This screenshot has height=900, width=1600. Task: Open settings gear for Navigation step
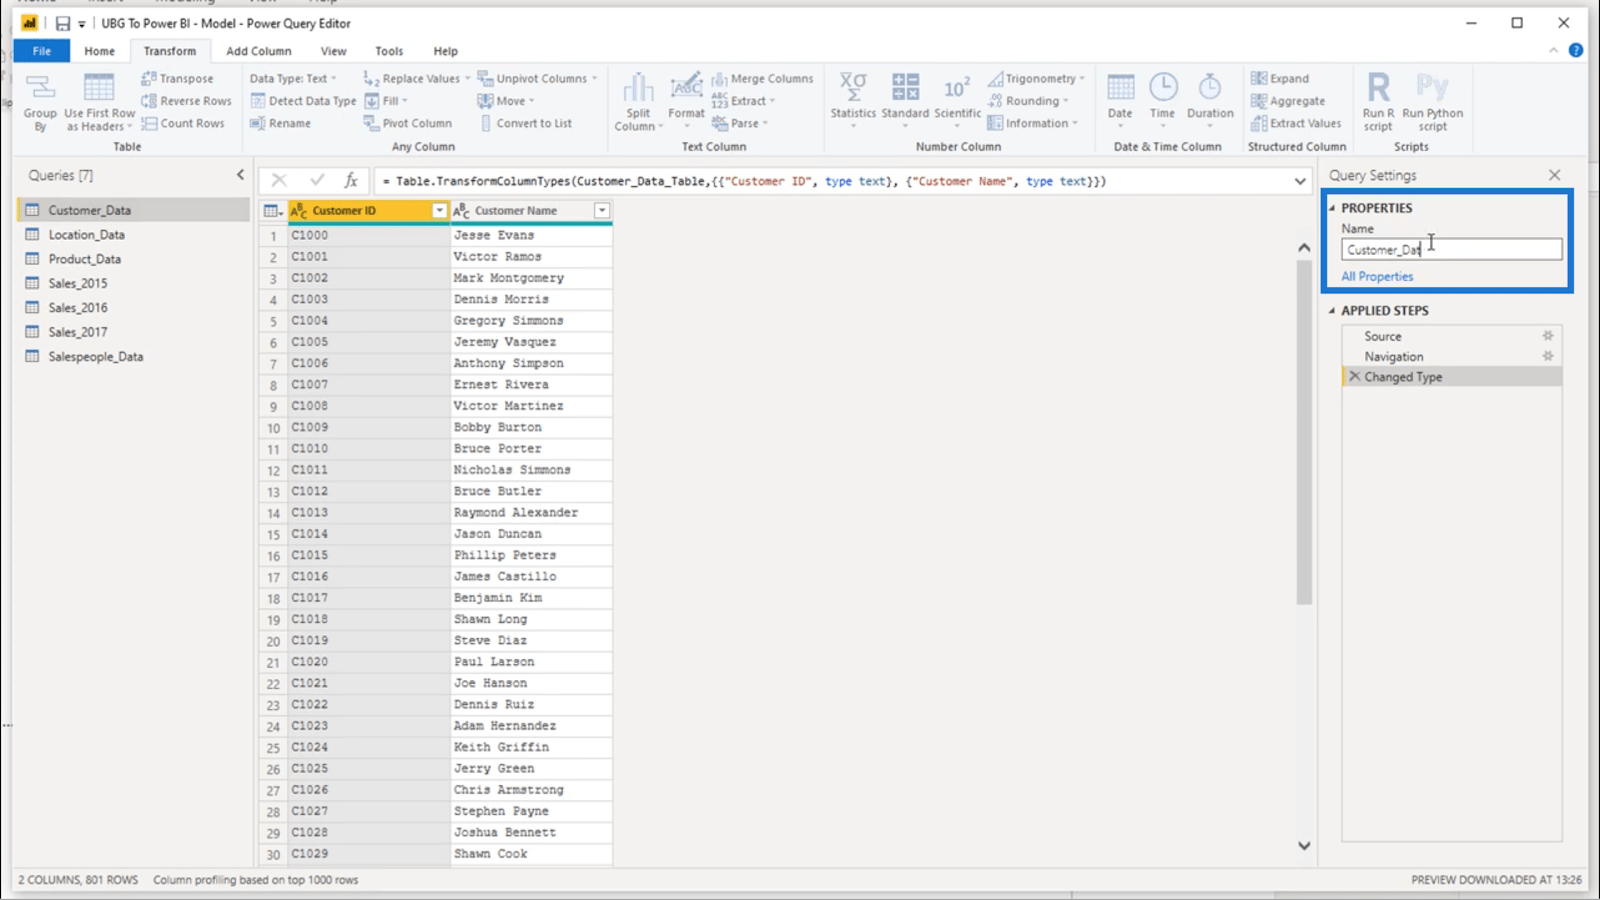1548,356
